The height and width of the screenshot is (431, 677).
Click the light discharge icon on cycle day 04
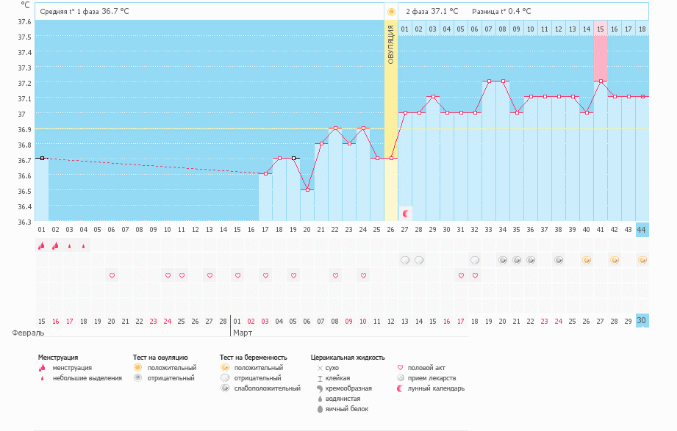[x=84, y=245]
